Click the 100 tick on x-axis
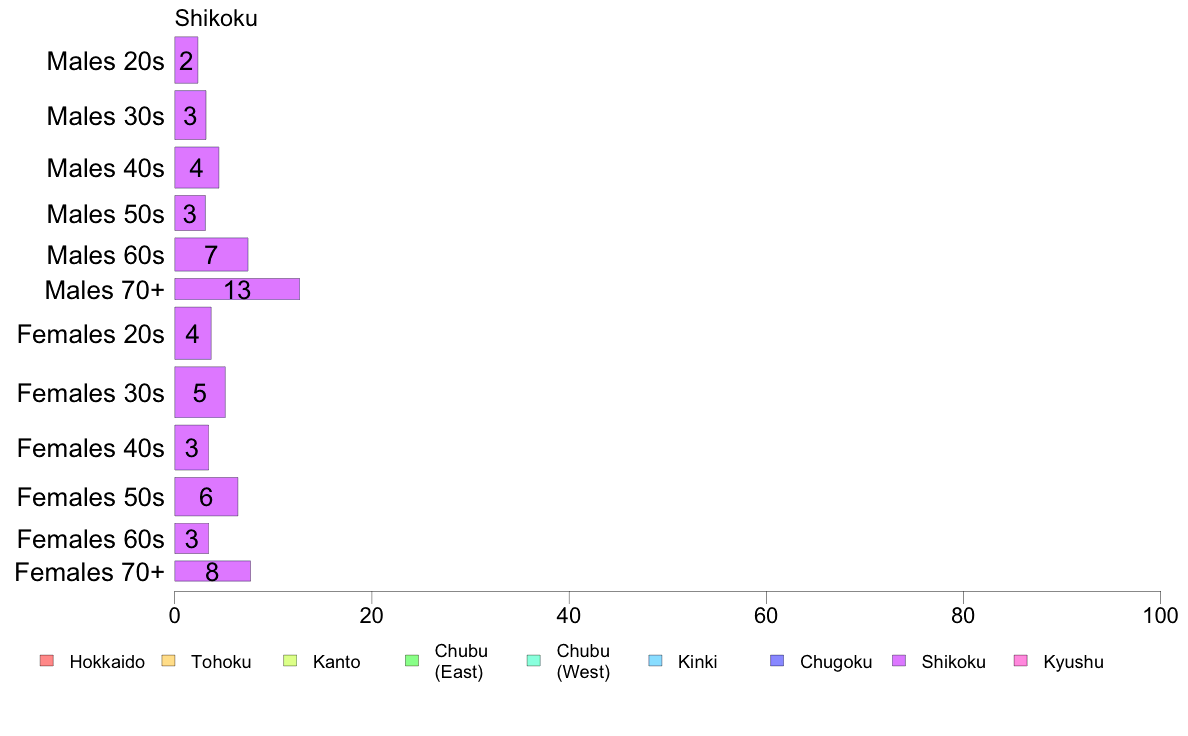Image resolution: width=1188 pixels, height=736 pixels. click(x=1160, y=615)
